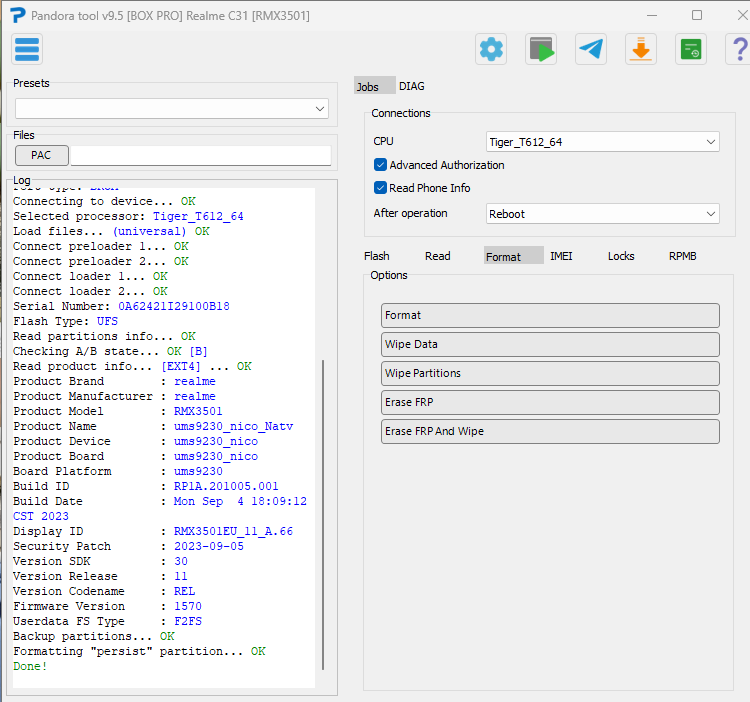Viewport: 750px width, 702px height.
Task: Switch to the IMEI tab
Action: click(561, 256)
